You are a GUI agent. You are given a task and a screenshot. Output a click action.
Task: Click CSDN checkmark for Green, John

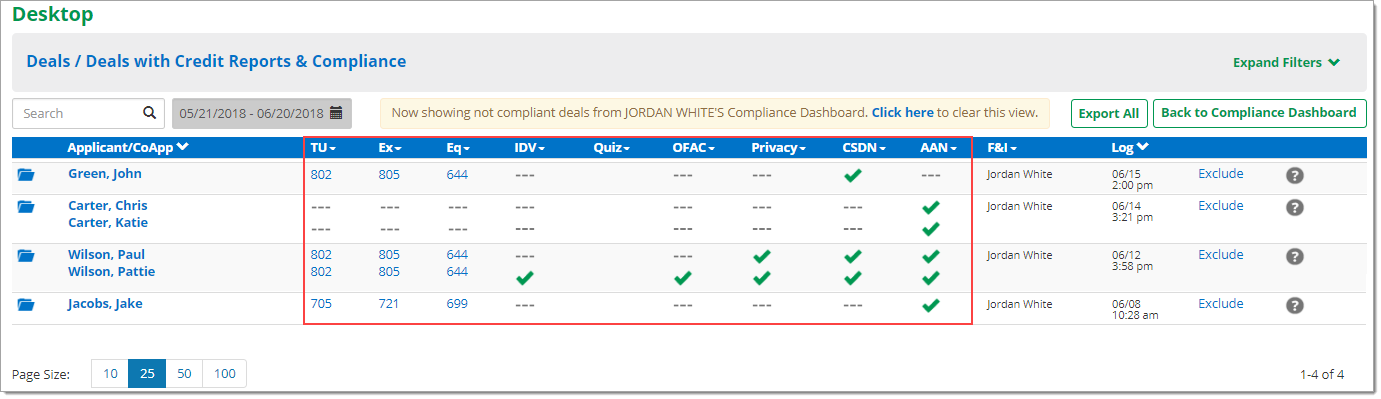point(852,175)
